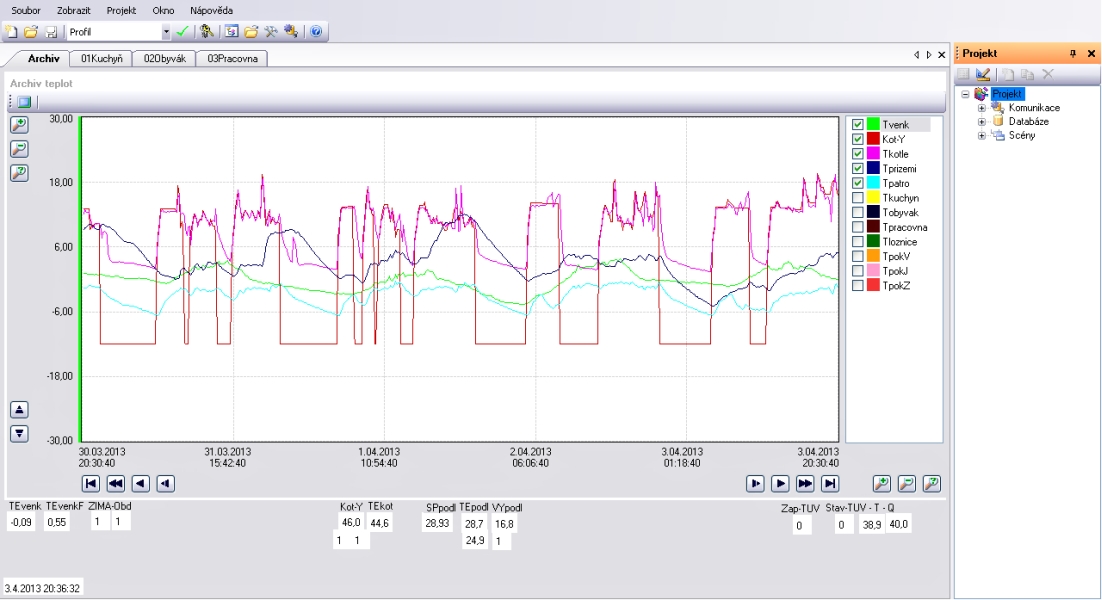
Task: Click the open folder icon next to the tools icon
Action: (x=251, y=32)
